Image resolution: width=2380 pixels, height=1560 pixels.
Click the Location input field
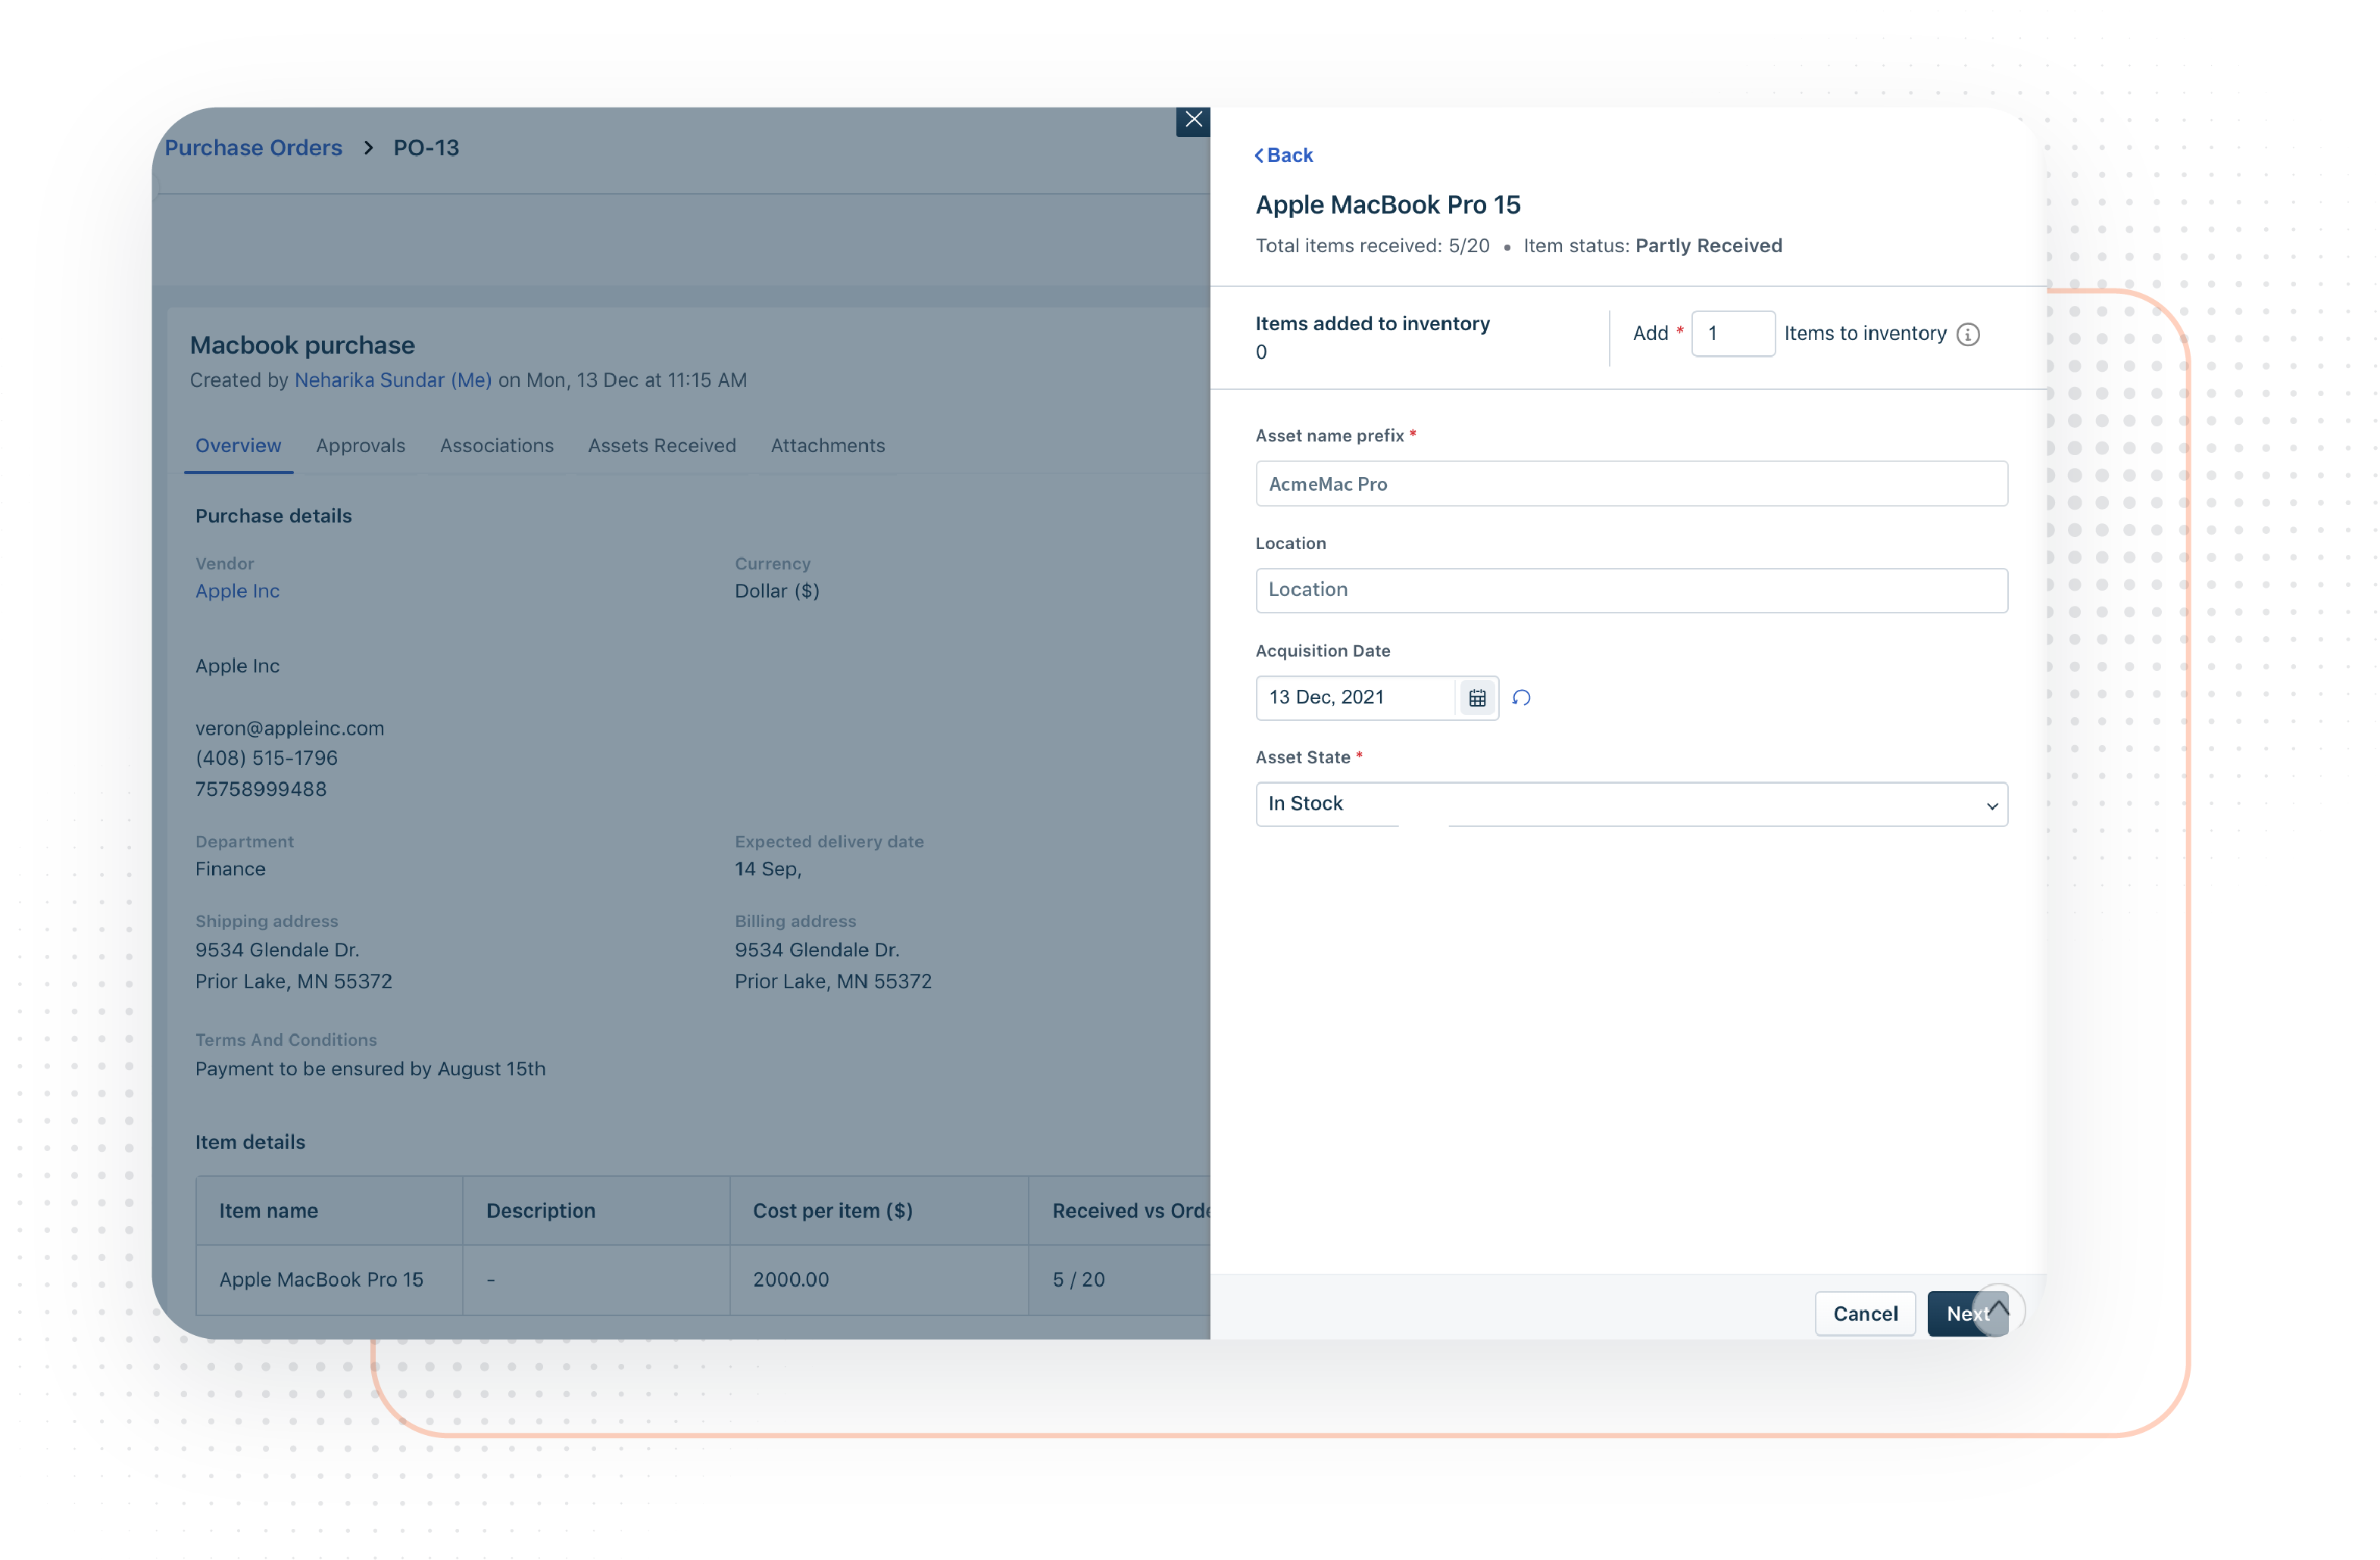click(1630, 590)
